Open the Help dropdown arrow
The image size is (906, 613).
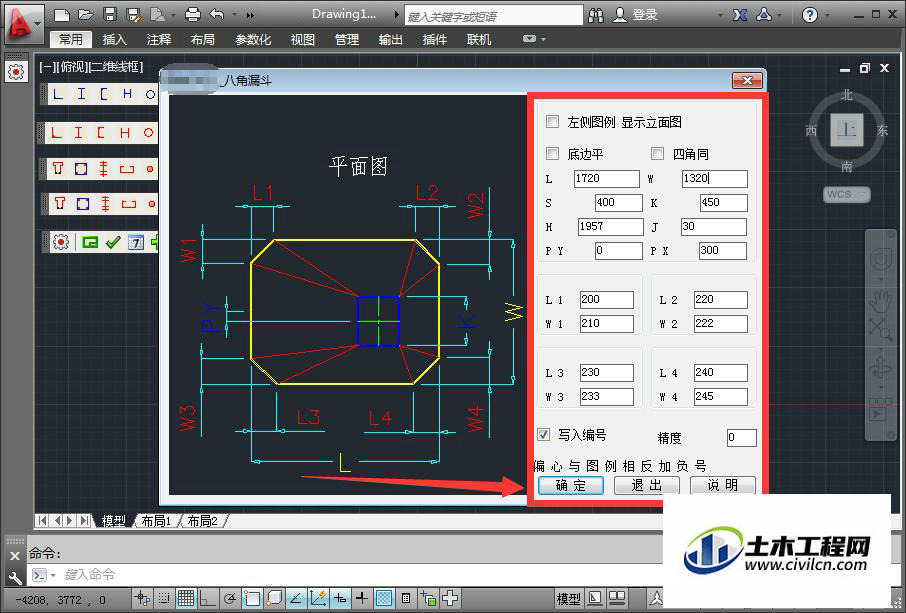click(827, 16)
